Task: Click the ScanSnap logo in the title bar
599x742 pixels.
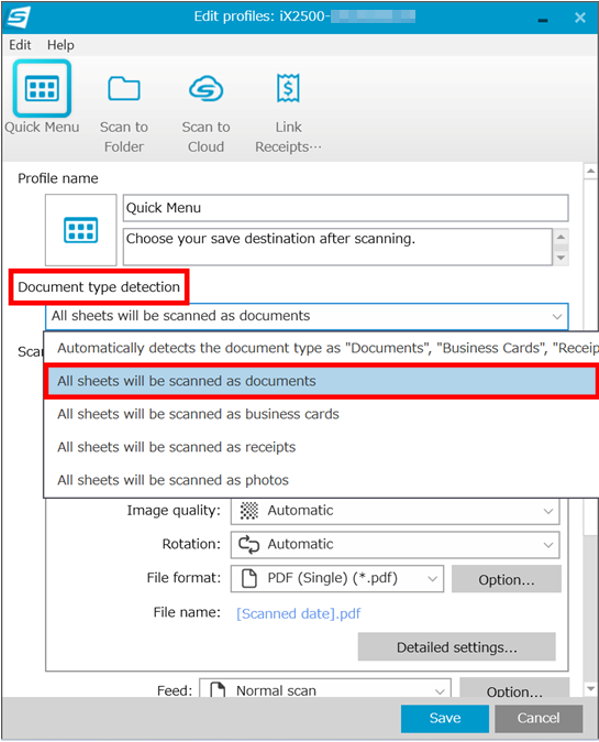Action: (x=19, y=17)
